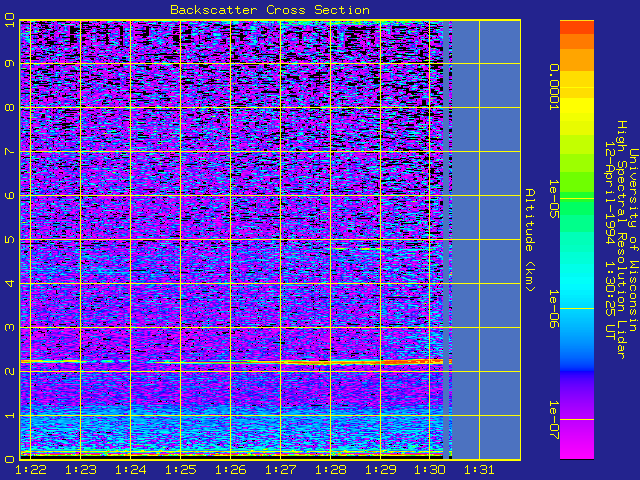640x480 pixels.
Task: Click altitude axis label 3
Action: [x=9, y=327]
